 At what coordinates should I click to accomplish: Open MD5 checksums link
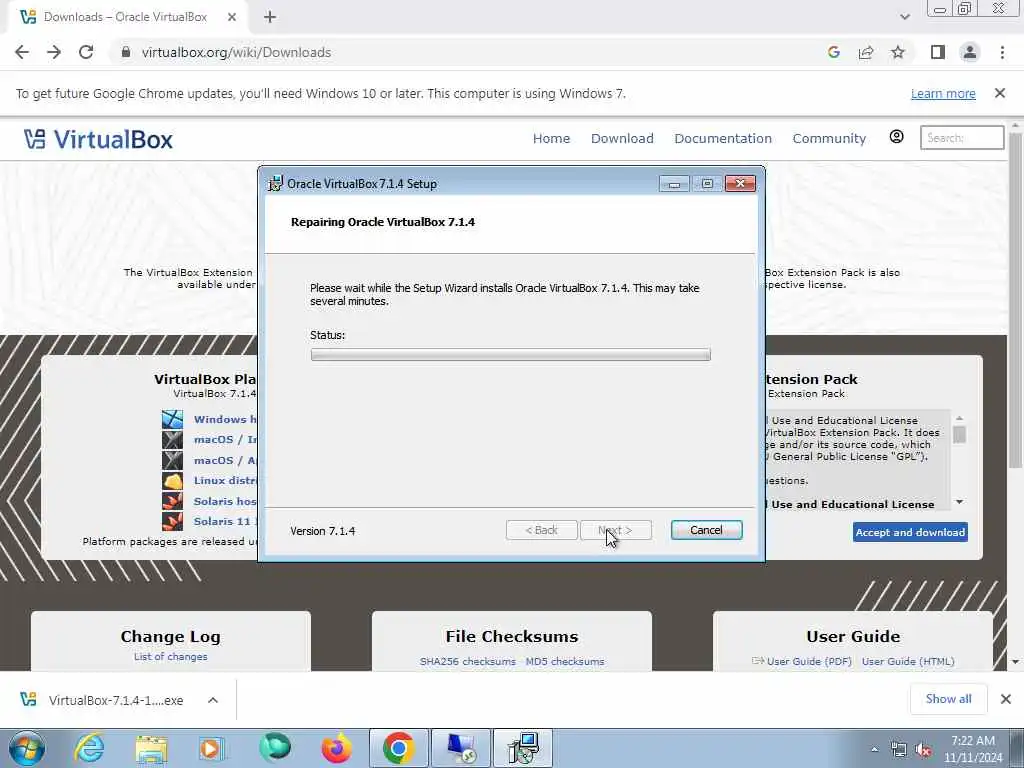click(x=565, y=661)
